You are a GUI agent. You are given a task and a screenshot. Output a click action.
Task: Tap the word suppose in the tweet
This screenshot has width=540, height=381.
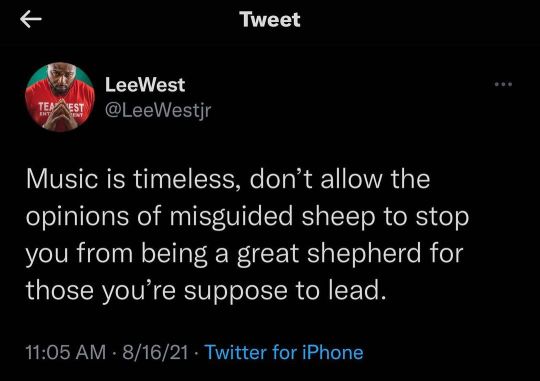tap(236, 291)
